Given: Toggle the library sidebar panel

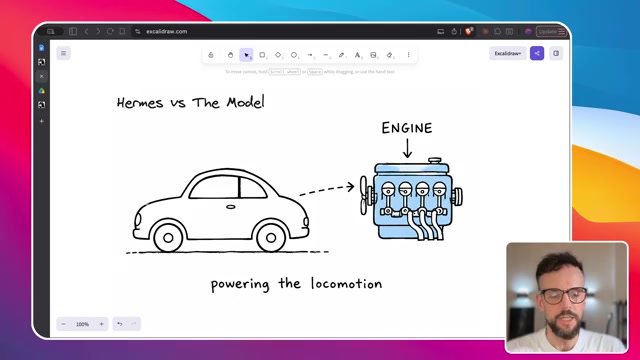Looking at the screenshot, I should 556,53.
